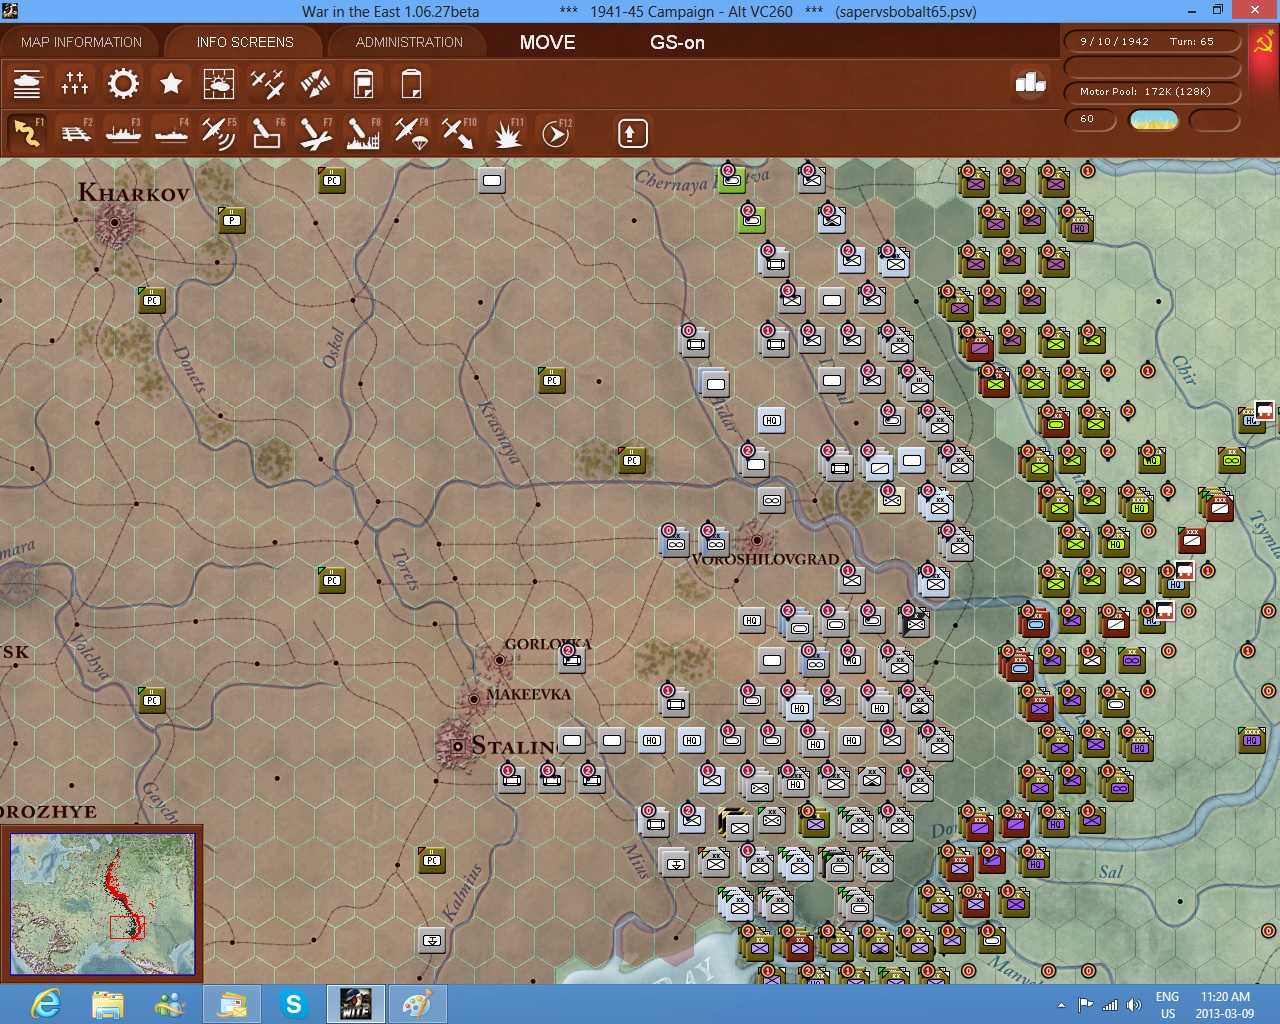Click the MOVE mode label
1280x1024 pixels.
click(547, 43)
